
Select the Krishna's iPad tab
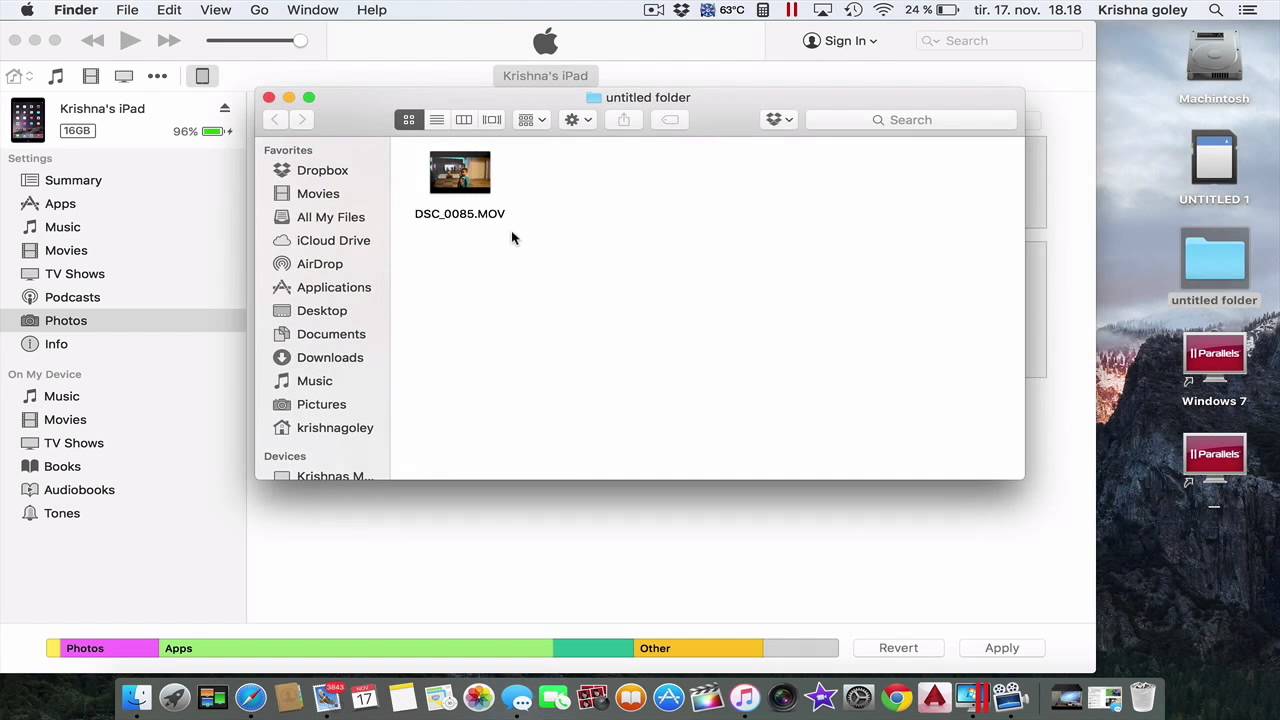click(x=545, y=76)
